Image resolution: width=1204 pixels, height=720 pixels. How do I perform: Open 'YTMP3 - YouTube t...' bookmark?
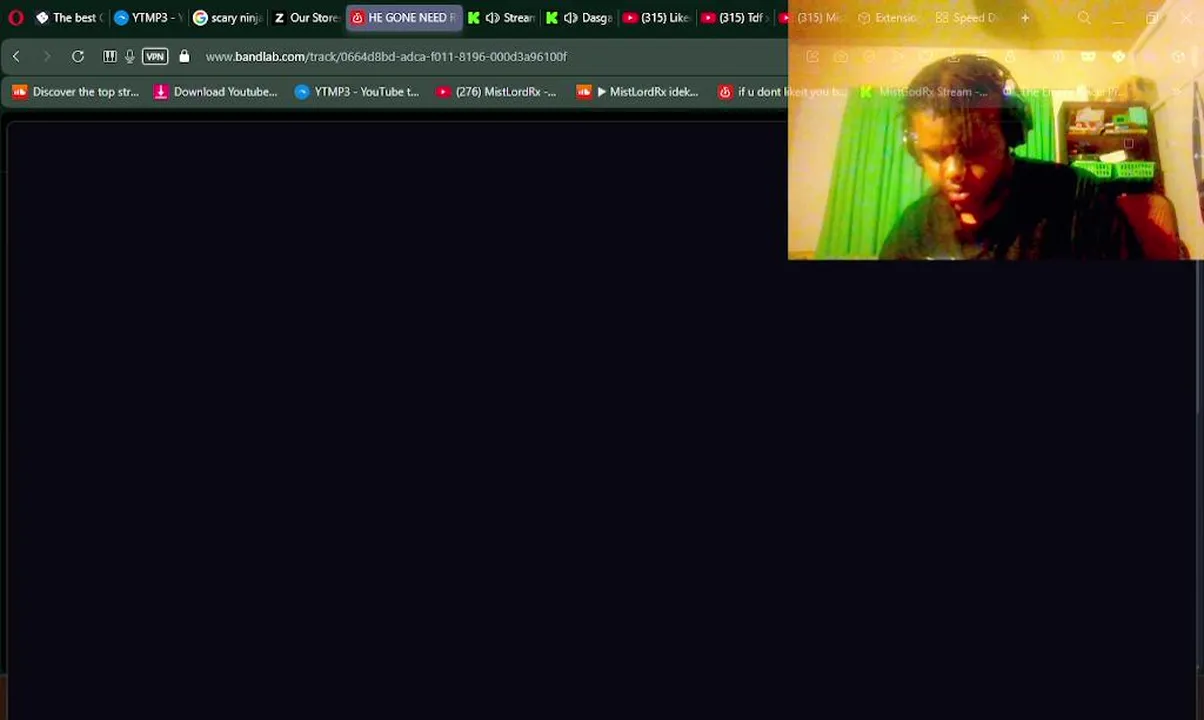pyautogui.click(x=357, y=92)
